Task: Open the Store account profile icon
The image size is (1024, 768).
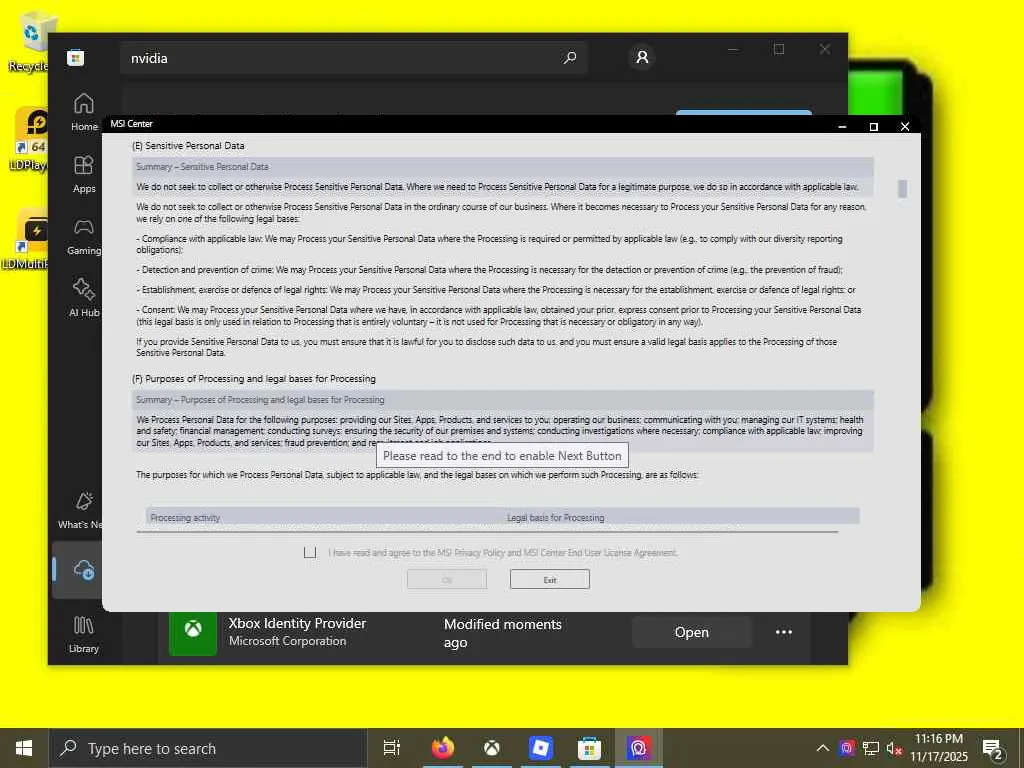Action: click(x=642, y=57)
